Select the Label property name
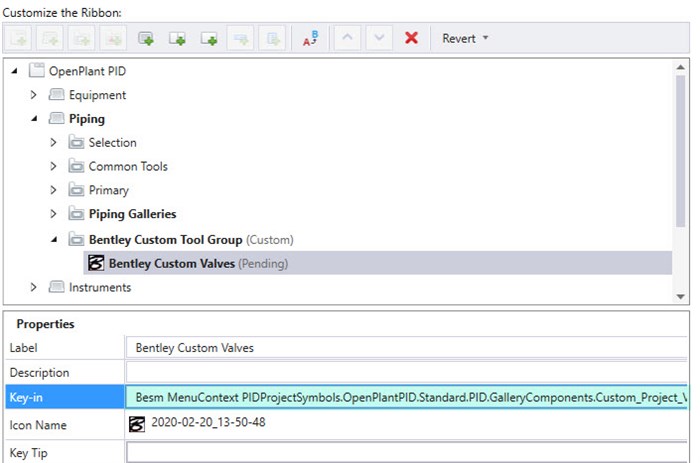The width and height of the screenshot is (700, 463). click(x=23, y=348)
